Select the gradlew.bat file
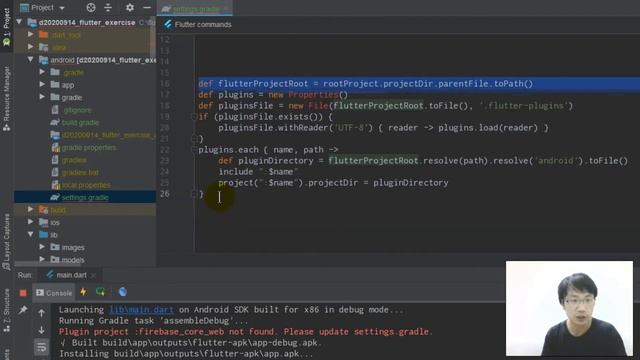 (x=80, y=172)
